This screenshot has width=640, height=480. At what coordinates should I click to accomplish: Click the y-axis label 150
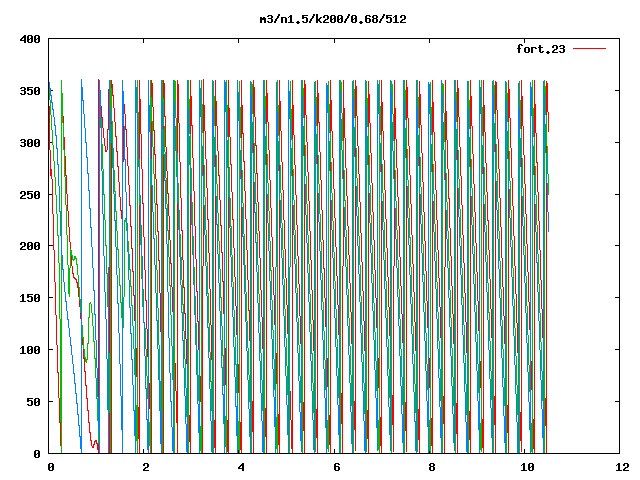click(30, 298)
